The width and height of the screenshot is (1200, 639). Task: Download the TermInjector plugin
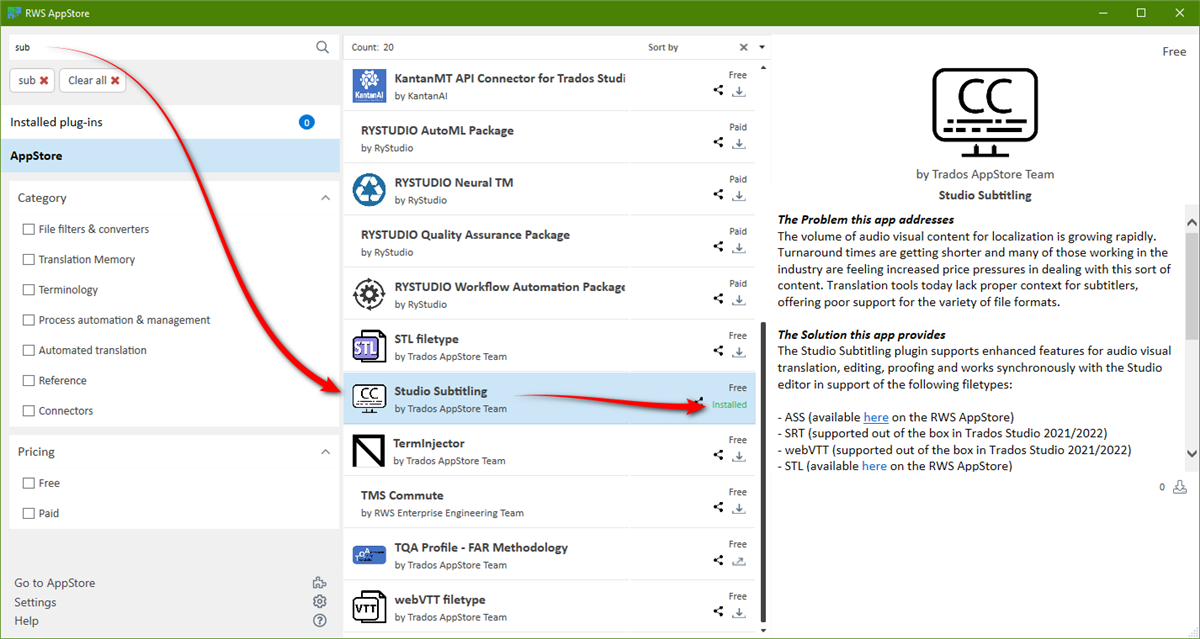(x=739, y=455)
